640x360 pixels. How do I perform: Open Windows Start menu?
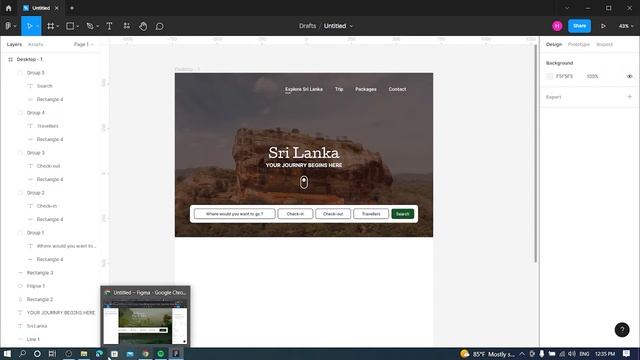click(x=7, y=353)
